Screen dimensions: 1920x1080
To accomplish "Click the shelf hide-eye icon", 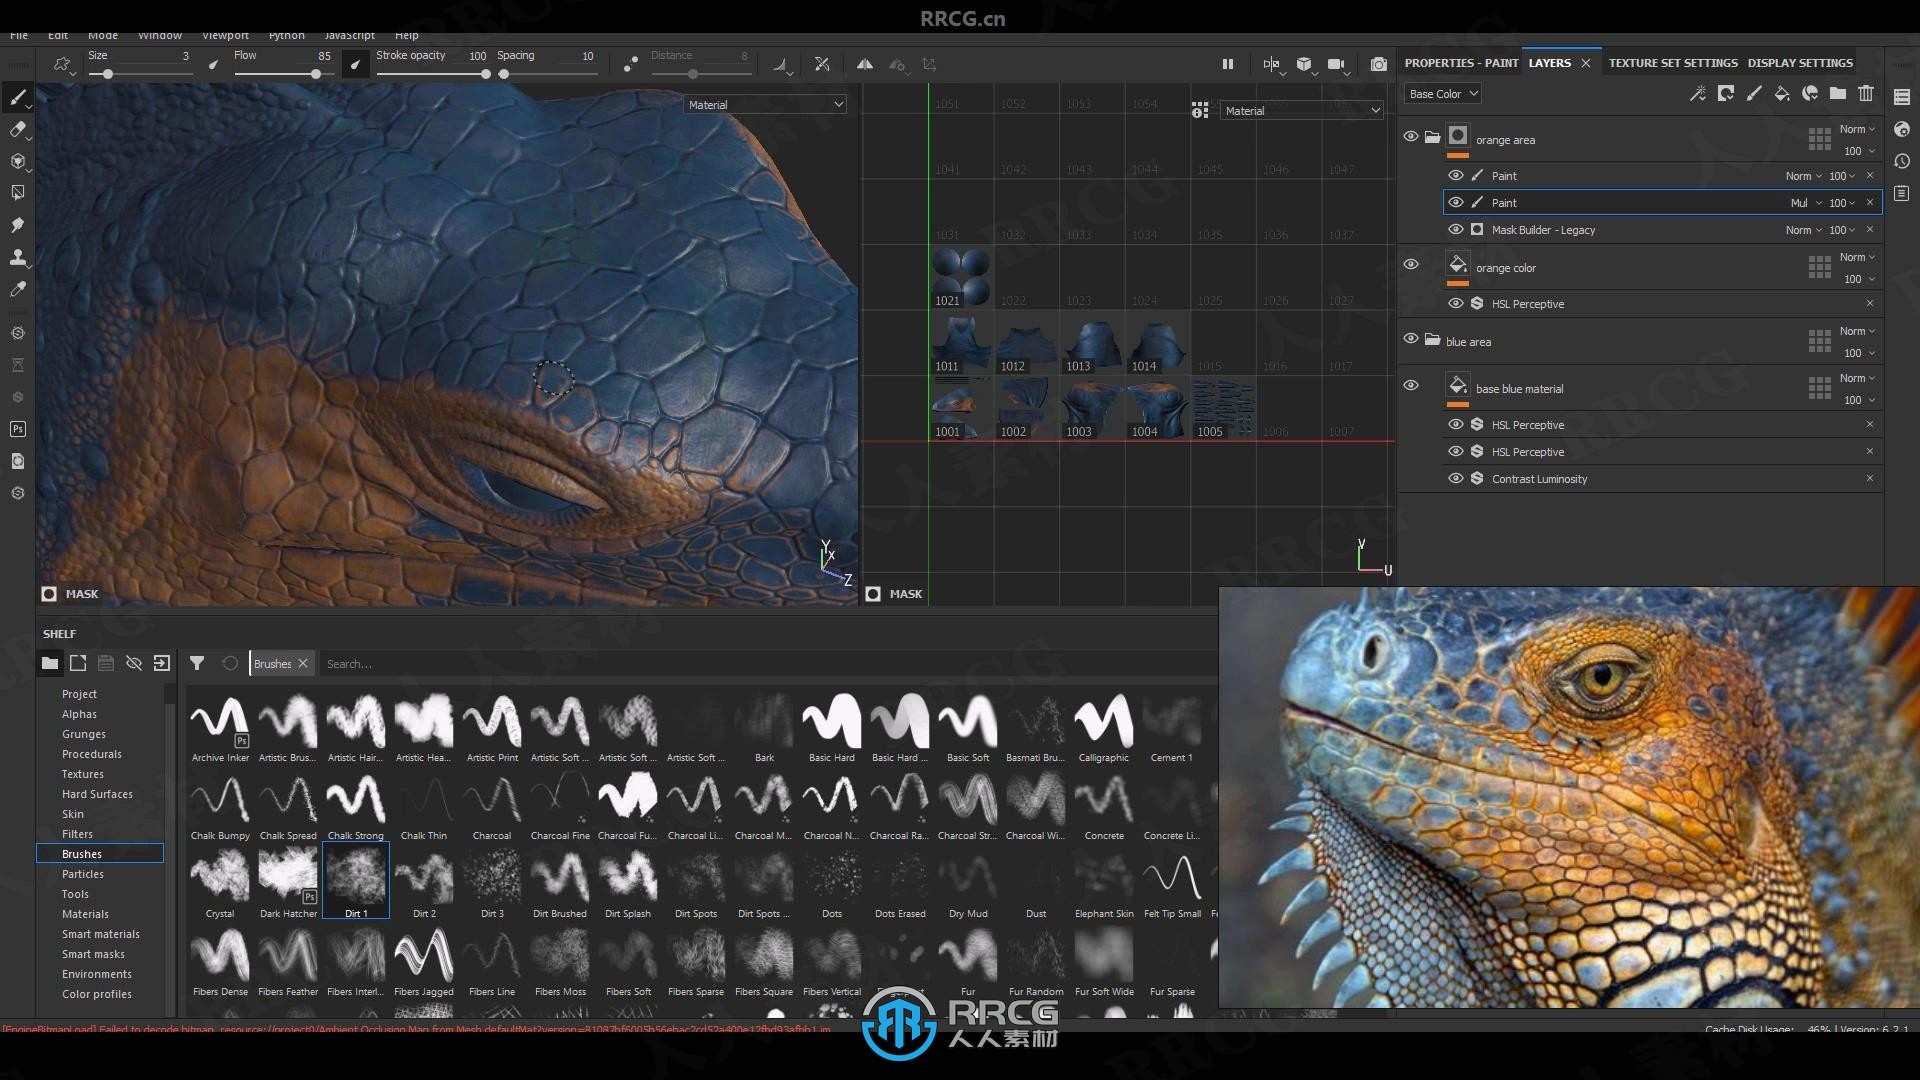I will click(x=134, y=663).
